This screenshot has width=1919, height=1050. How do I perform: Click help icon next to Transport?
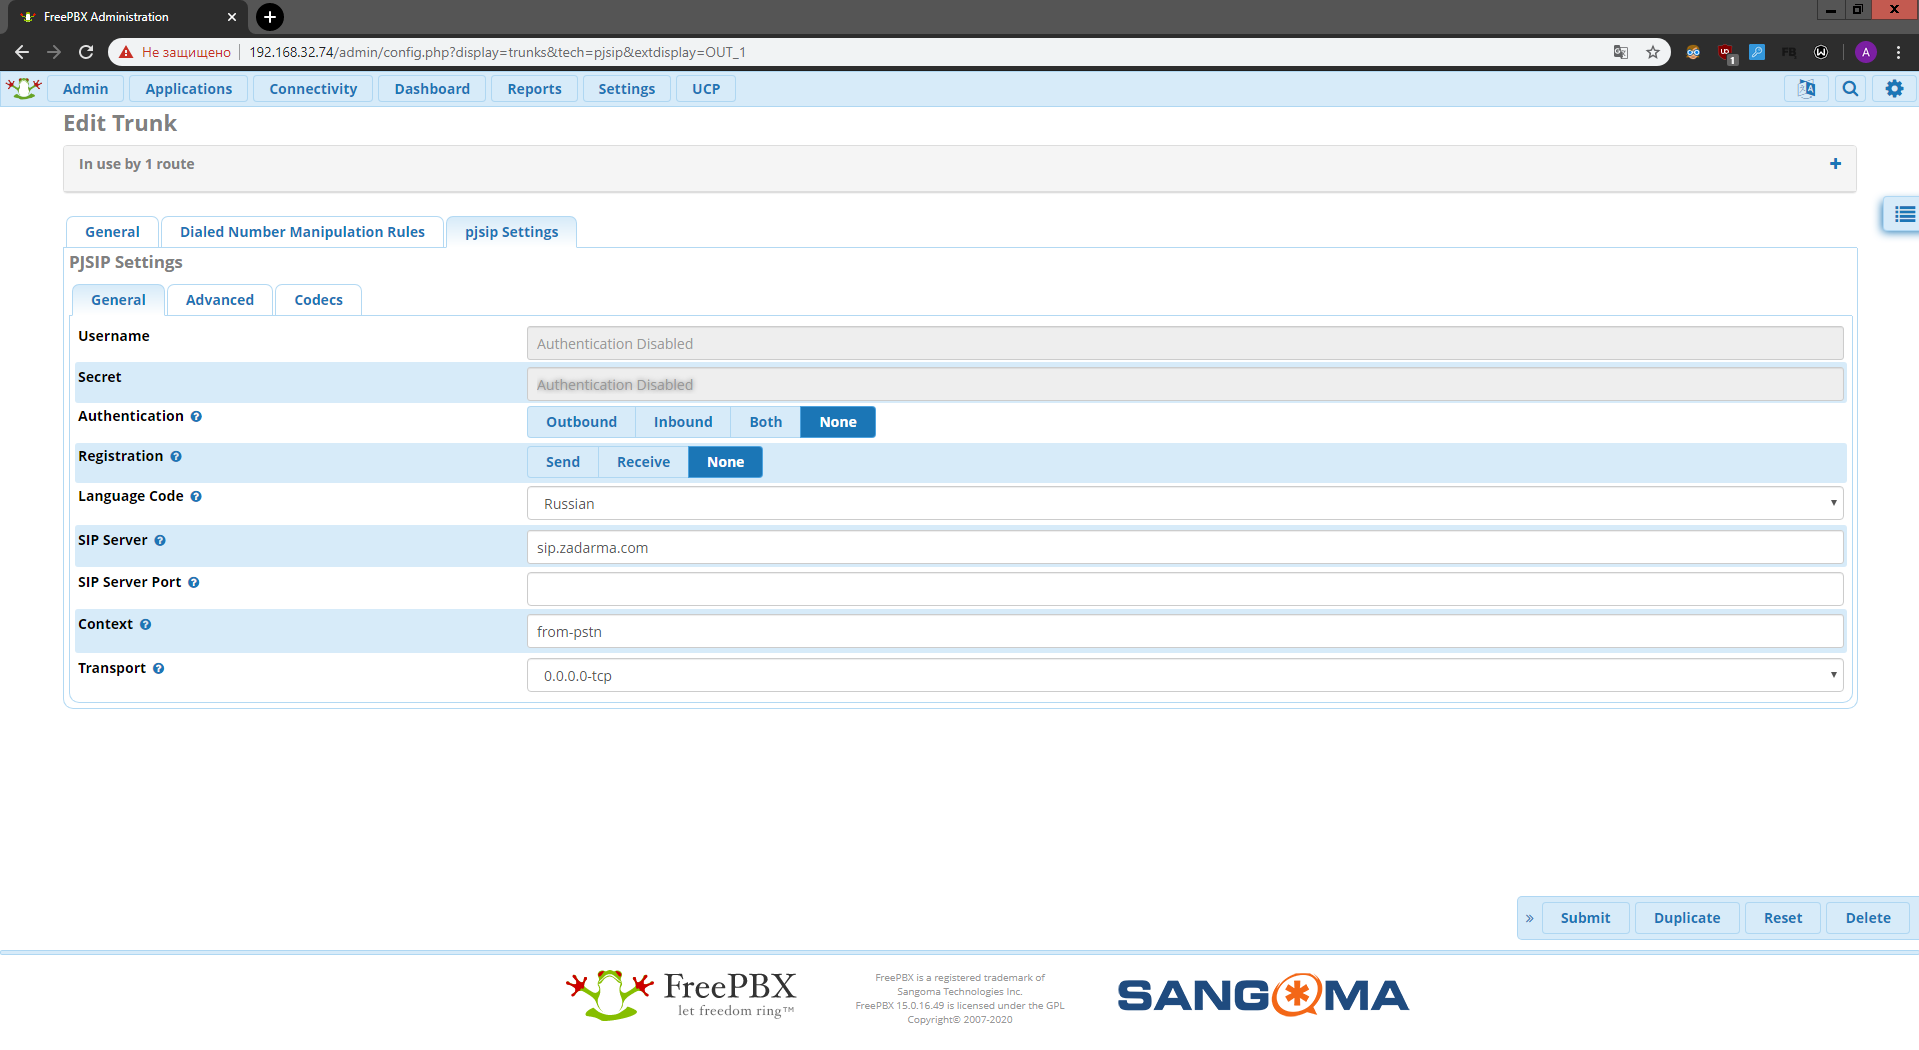159,669
